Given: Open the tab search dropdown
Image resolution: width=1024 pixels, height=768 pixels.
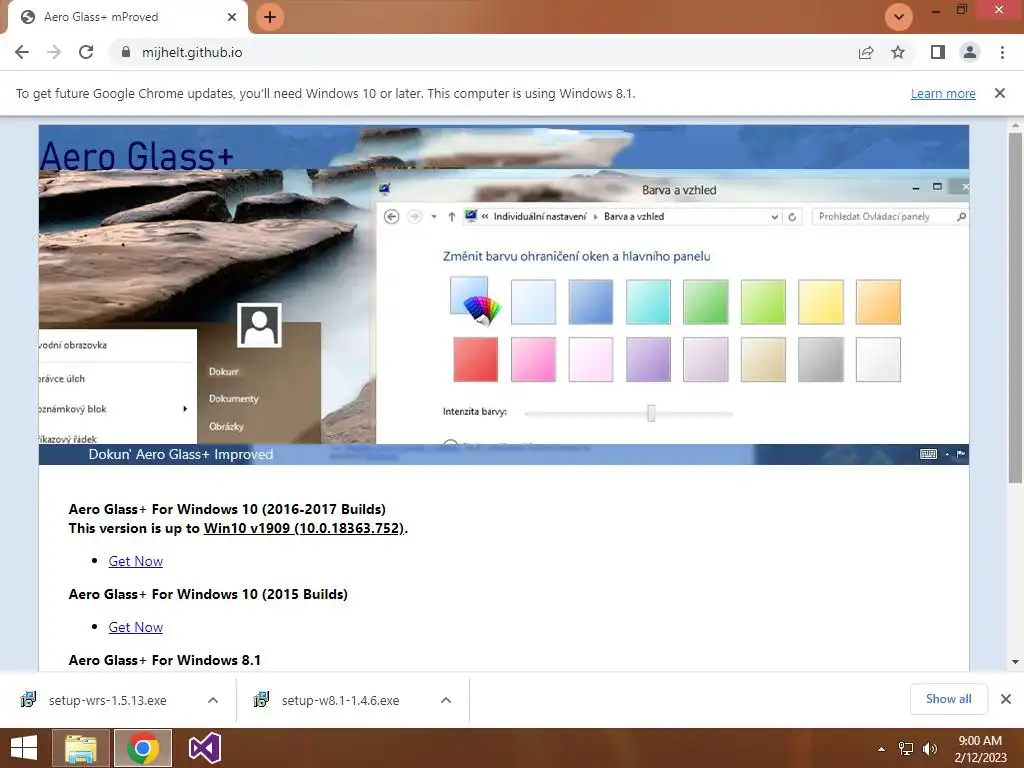Looking at the screenshot, I should pos(899,17).
